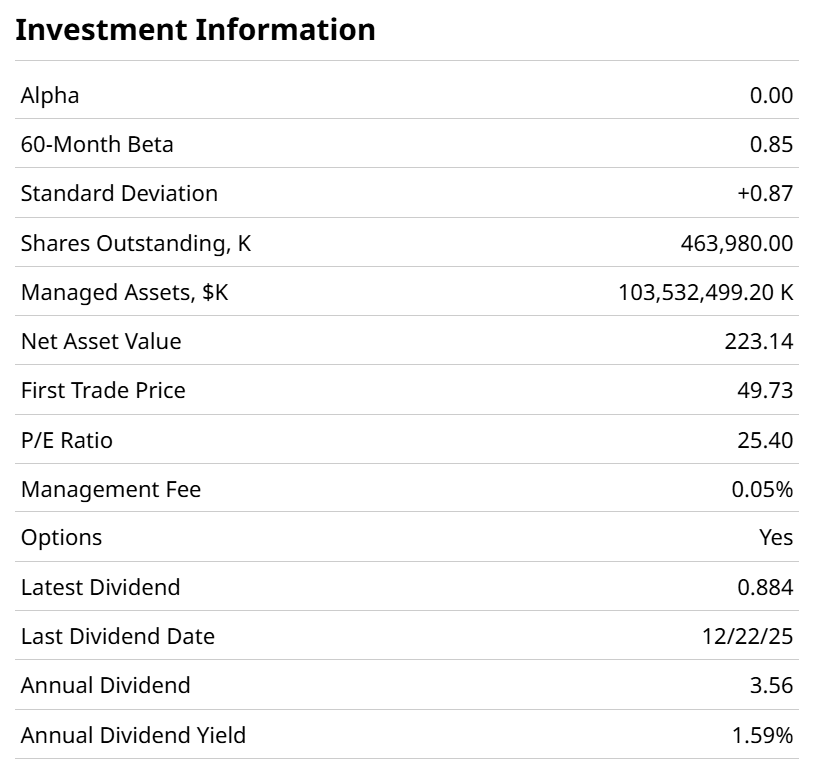Click the Standard Deviation label
This screenshot has width=815, height=761.
click(x=119, y=193)
